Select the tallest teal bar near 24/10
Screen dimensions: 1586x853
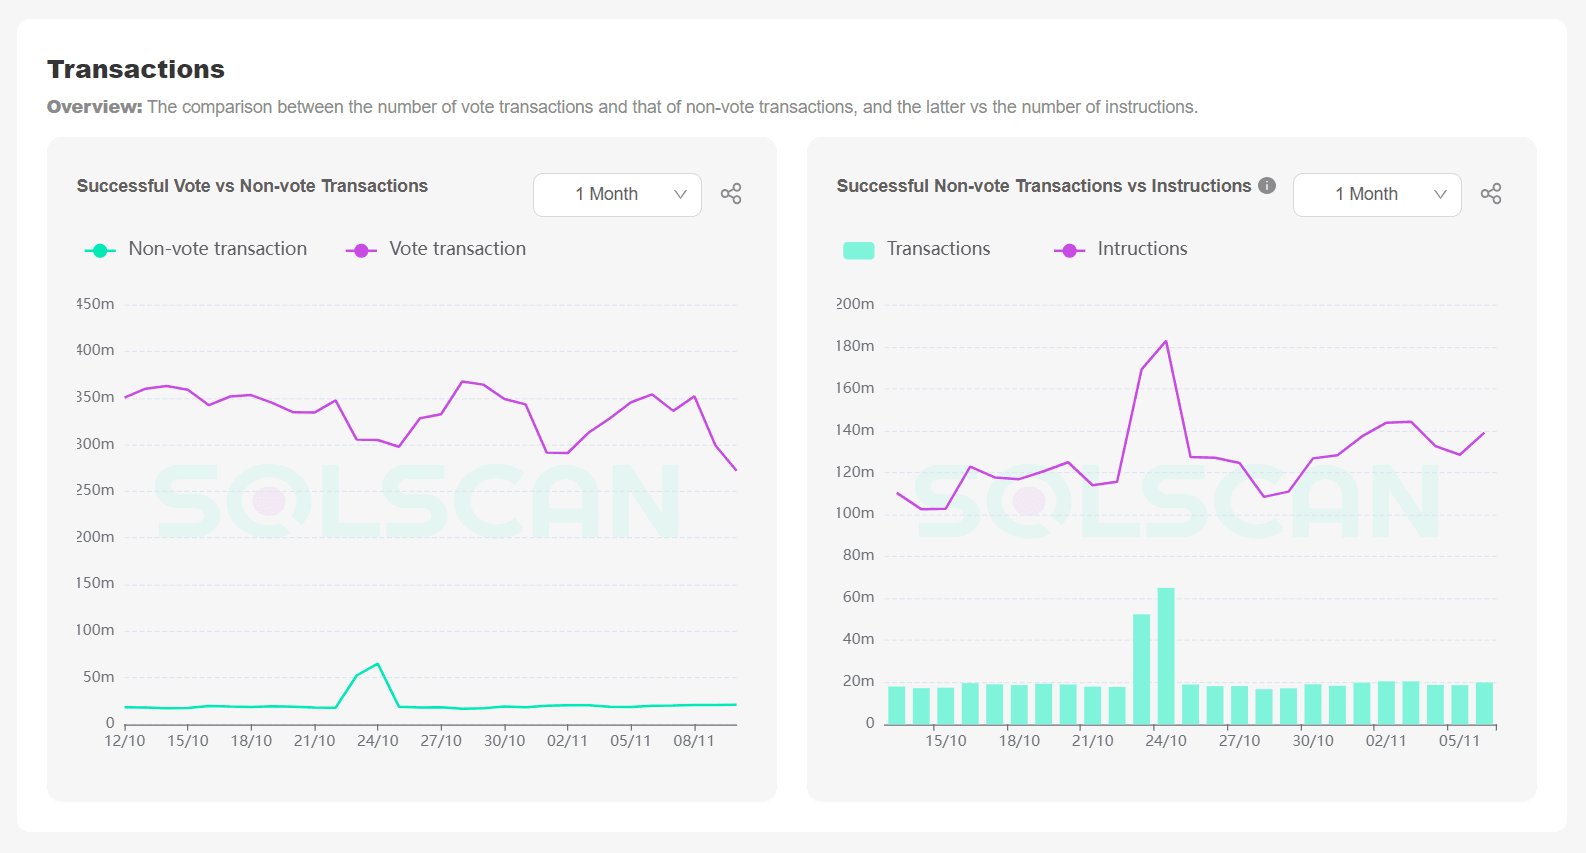1166,650
